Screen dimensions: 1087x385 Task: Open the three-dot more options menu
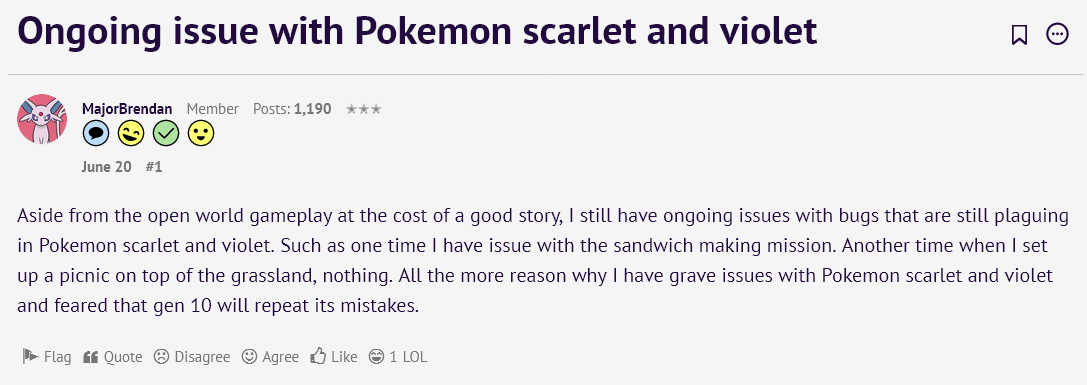[x=1057, y=34]
